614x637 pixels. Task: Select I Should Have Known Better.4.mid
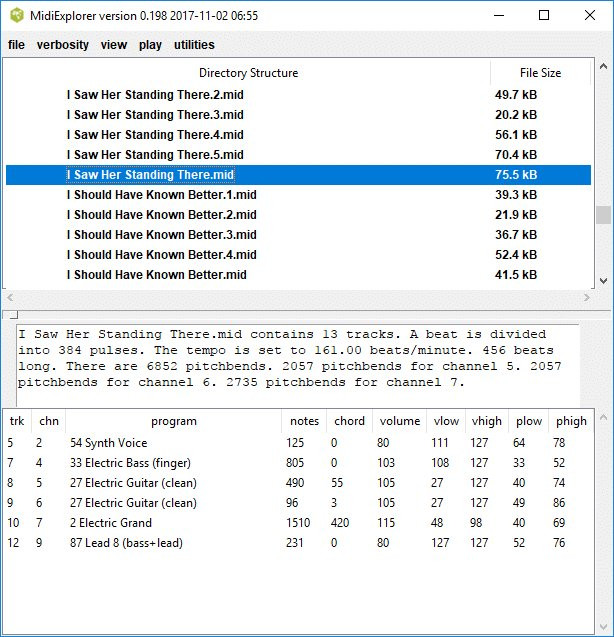click(298, 255)
